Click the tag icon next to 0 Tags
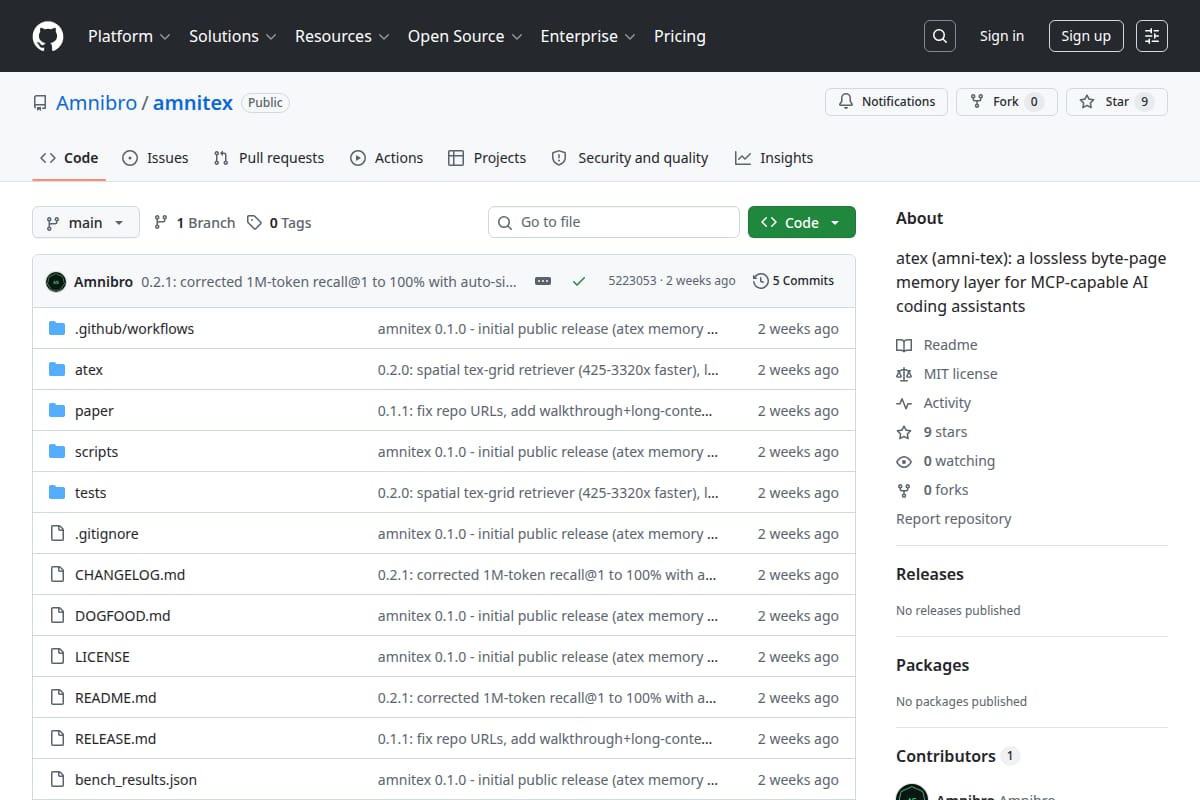1200x800 pixels. (255, 222)
